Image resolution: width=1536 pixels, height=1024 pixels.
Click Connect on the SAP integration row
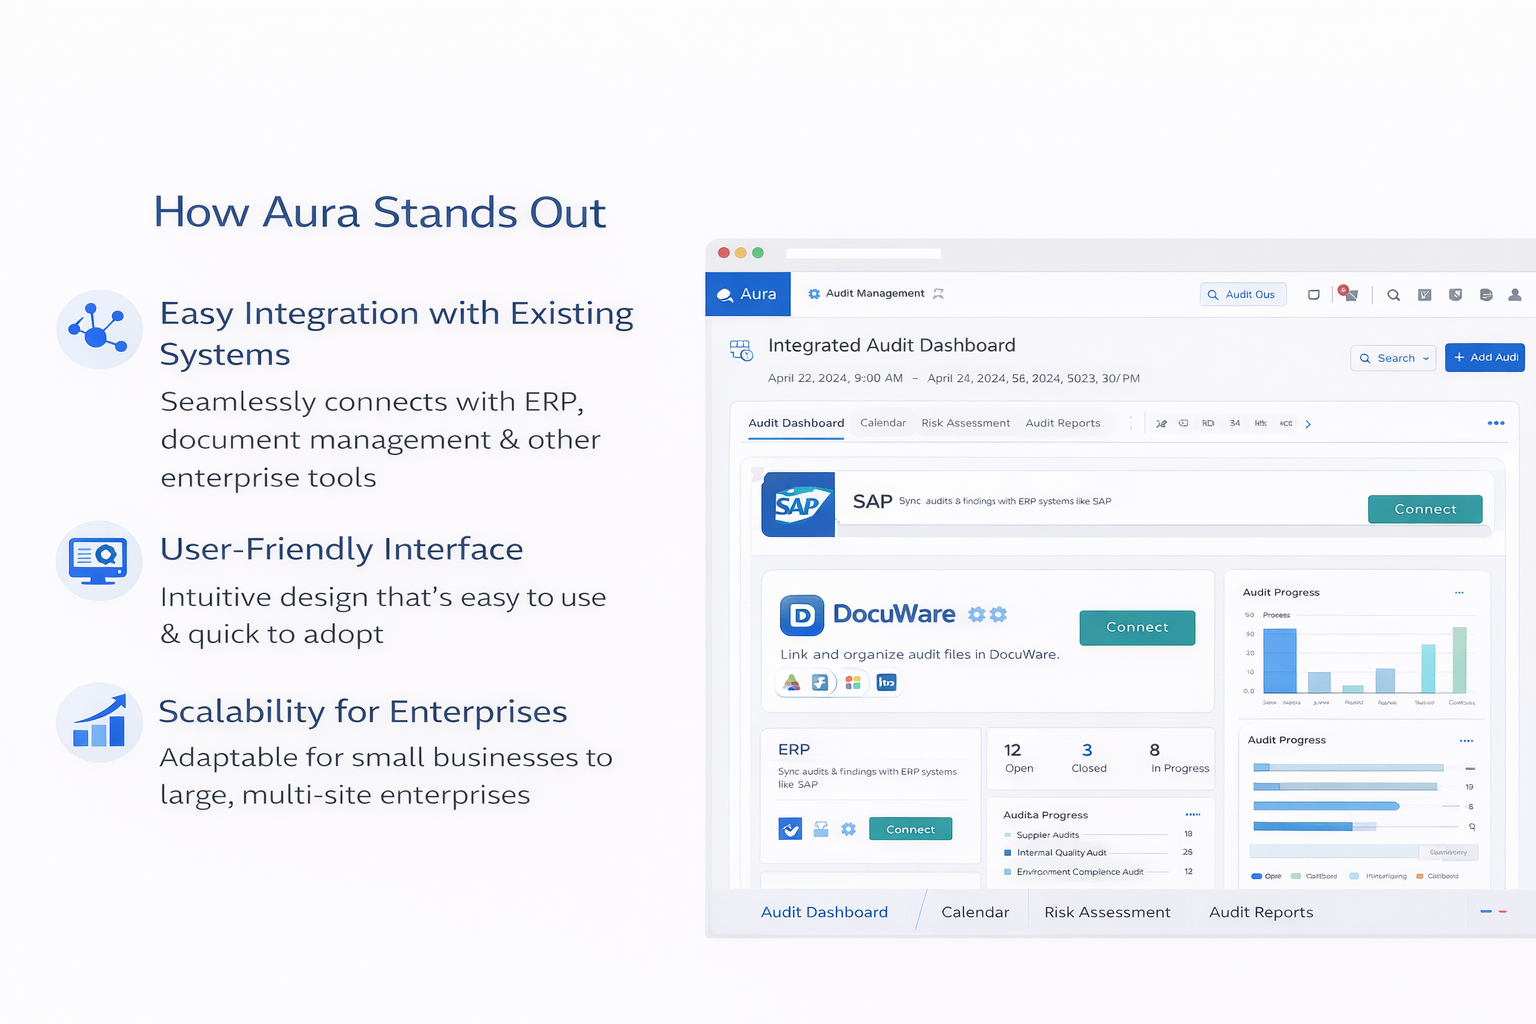point(1425,508)
